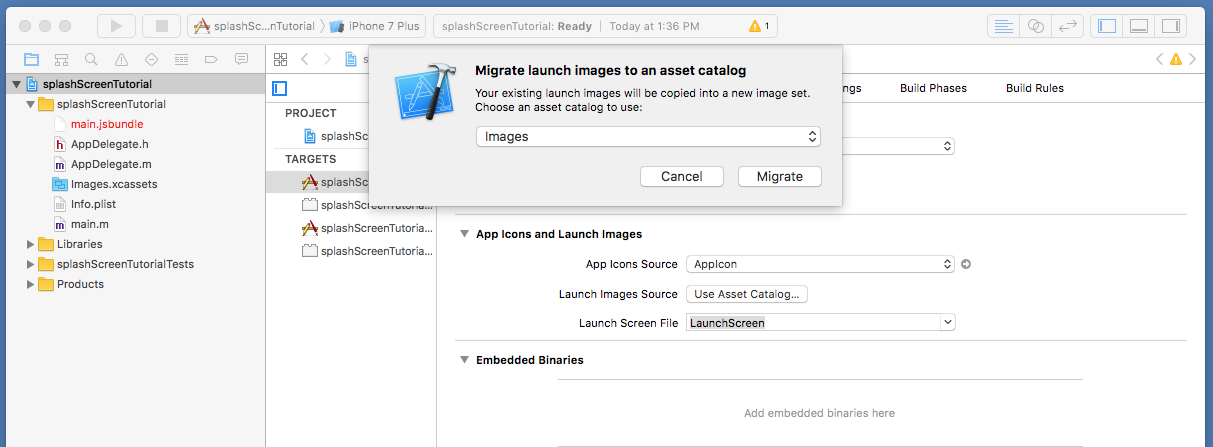Image resolution: width=1213 pixels, height=447 pixels.
Task: Open the Launch Screen File combo box
Action: pos(948,323)
